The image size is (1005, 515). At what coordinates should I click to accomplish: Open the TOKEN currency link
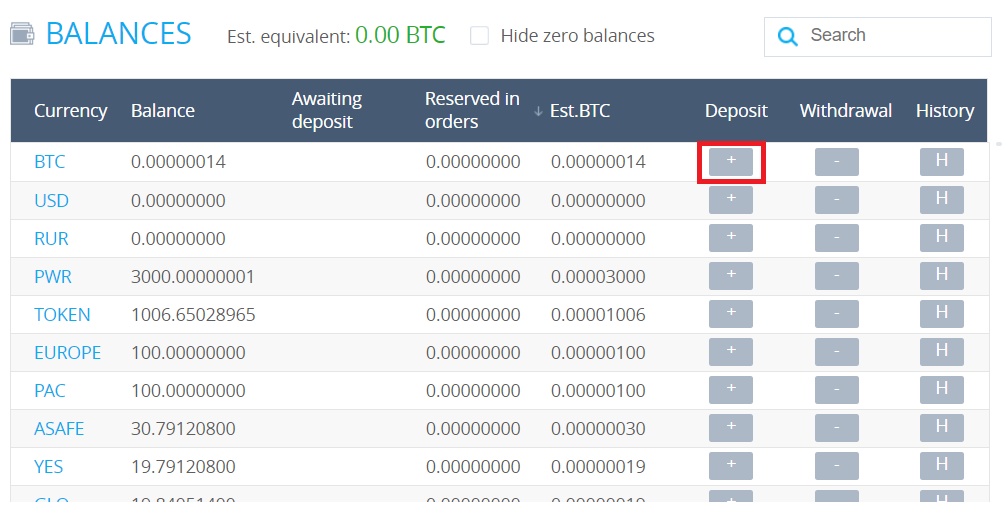pyautogui.click(x=62, y=314)
